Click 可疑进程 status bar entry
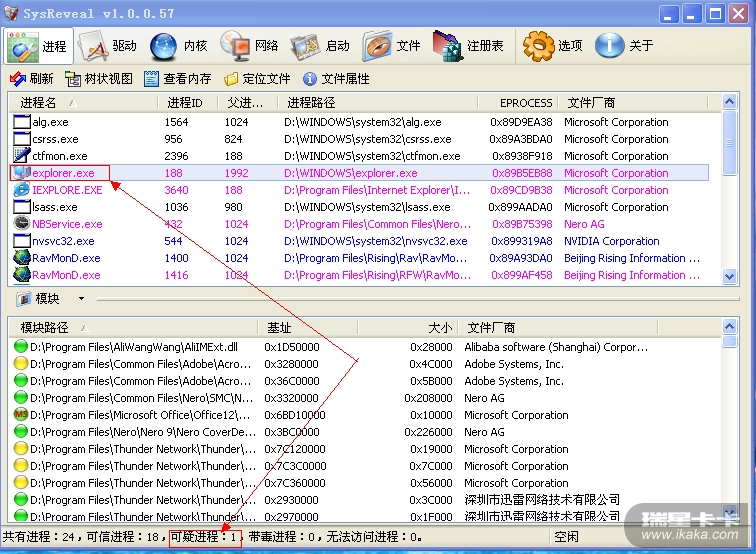This screenshot has height=554, width=756. (205, 537)
